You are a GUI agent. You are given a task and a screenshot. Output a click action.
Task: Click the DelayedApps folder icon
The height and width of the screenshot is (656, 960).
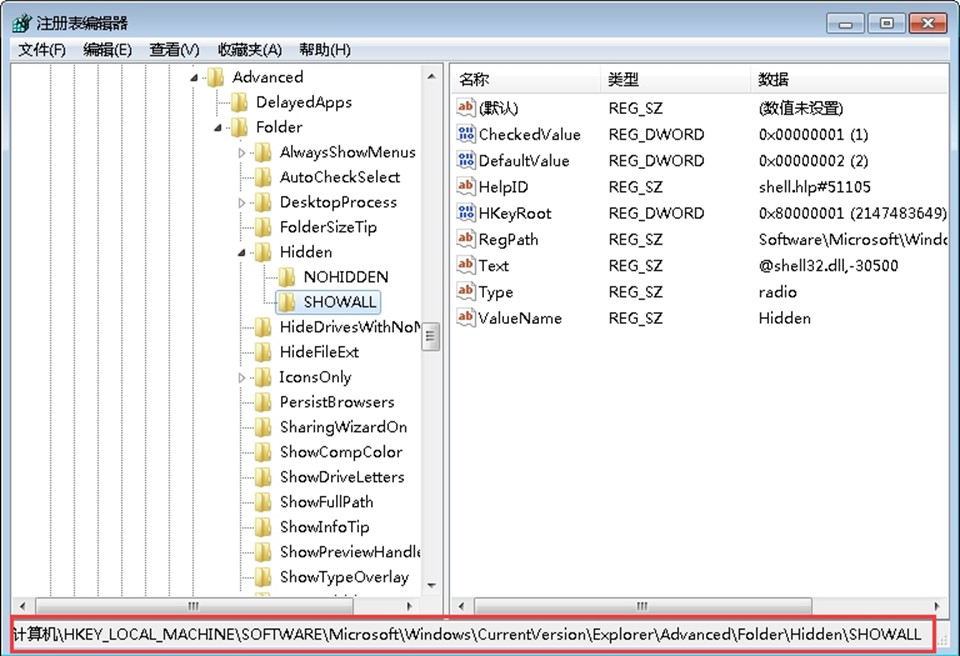pyautogui.click(x=239, y=102)
